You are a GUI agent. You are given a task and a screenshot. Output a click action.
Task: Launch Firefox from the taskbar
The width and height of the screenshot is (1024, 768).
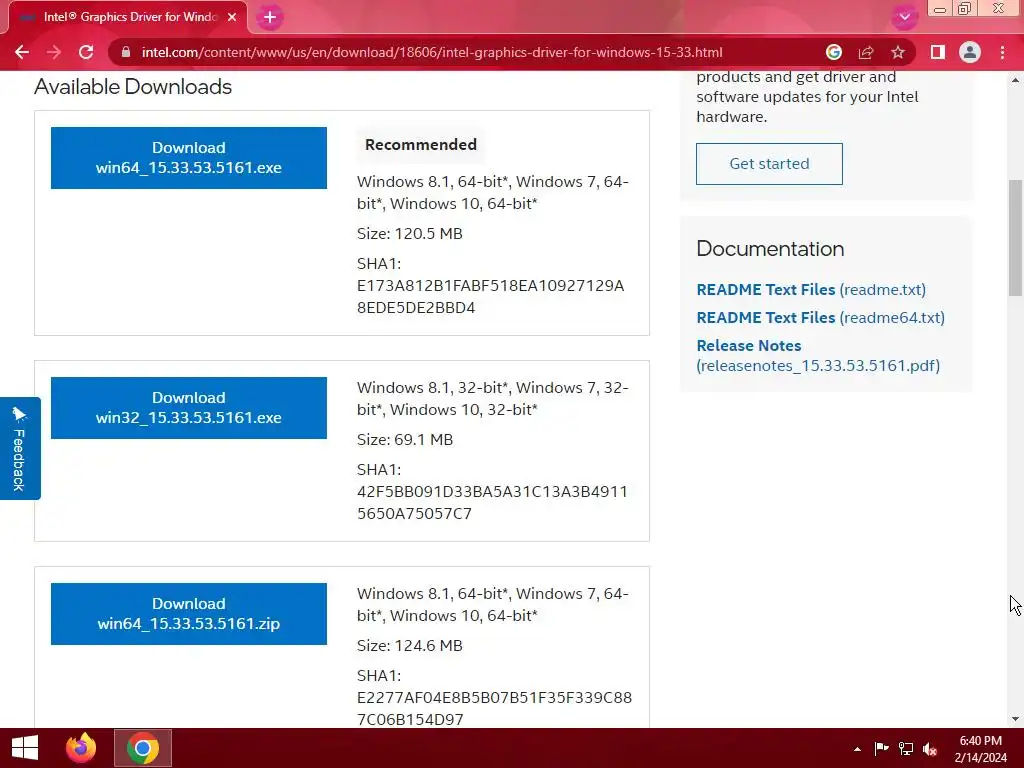tap(81, 748)
